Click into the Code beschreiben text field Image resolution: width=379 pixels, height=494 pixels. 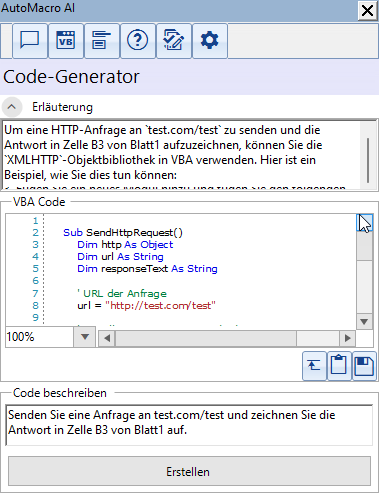tap(189, 425)
